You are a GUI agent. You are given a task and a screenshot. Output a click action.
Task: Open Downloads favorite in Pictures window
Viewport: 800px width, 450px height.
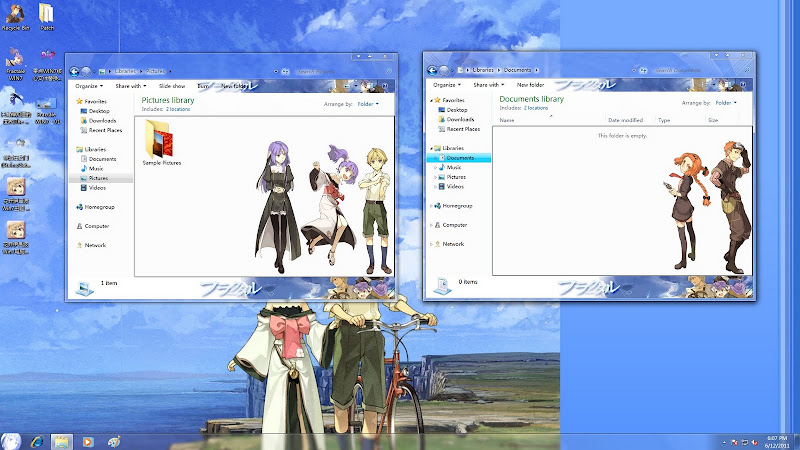click(x=98, y=120)
